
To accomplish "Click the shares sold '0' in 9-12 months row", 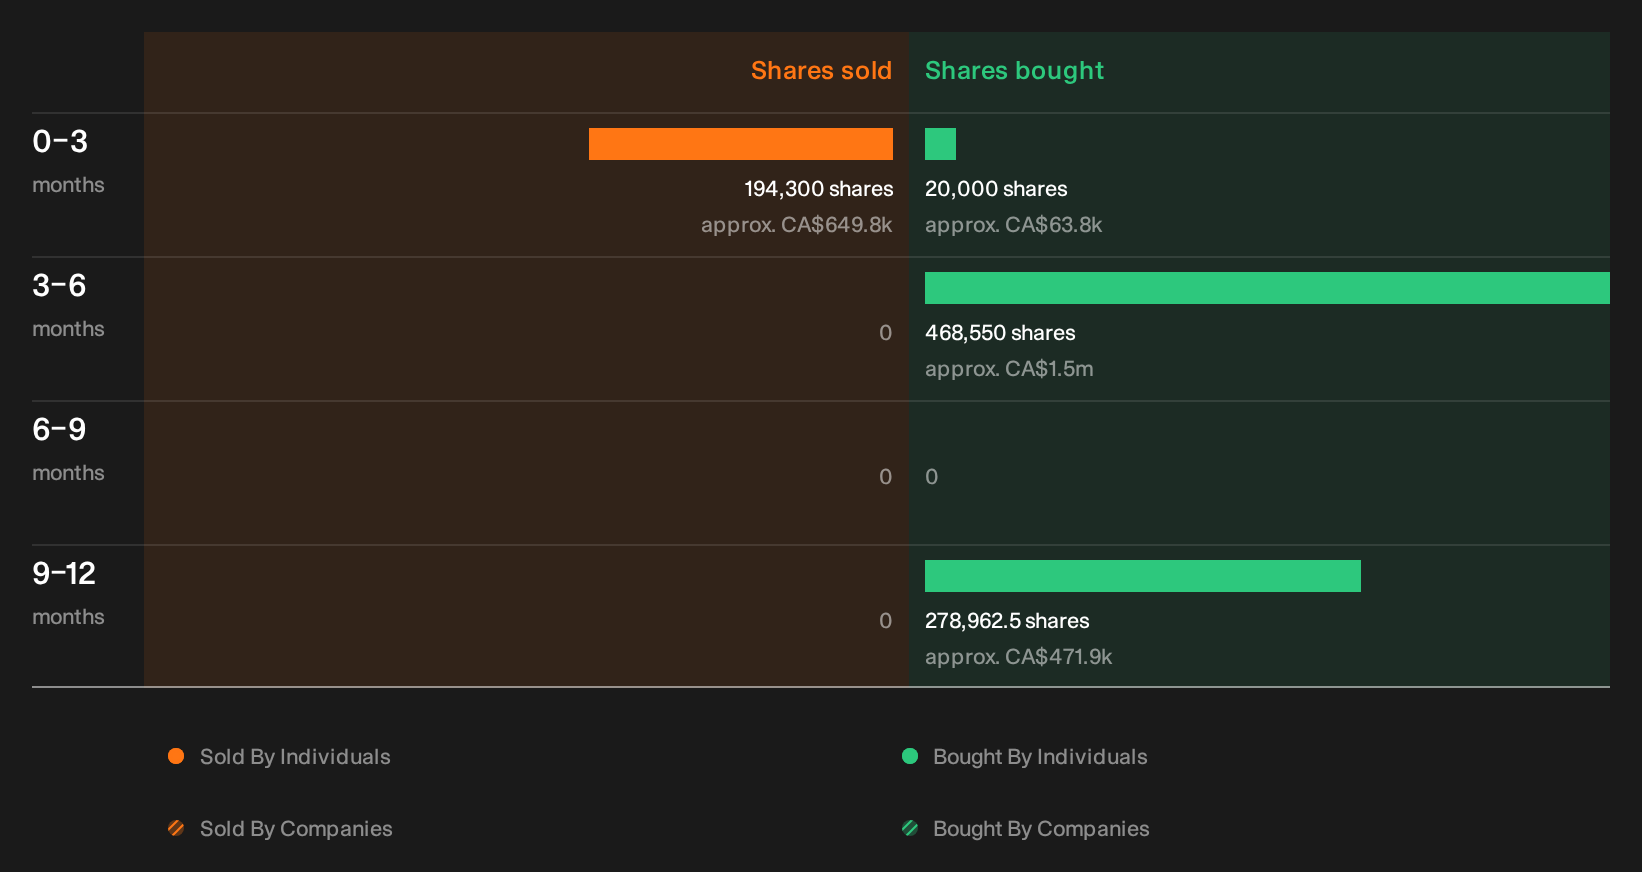I will coord(885,621).
